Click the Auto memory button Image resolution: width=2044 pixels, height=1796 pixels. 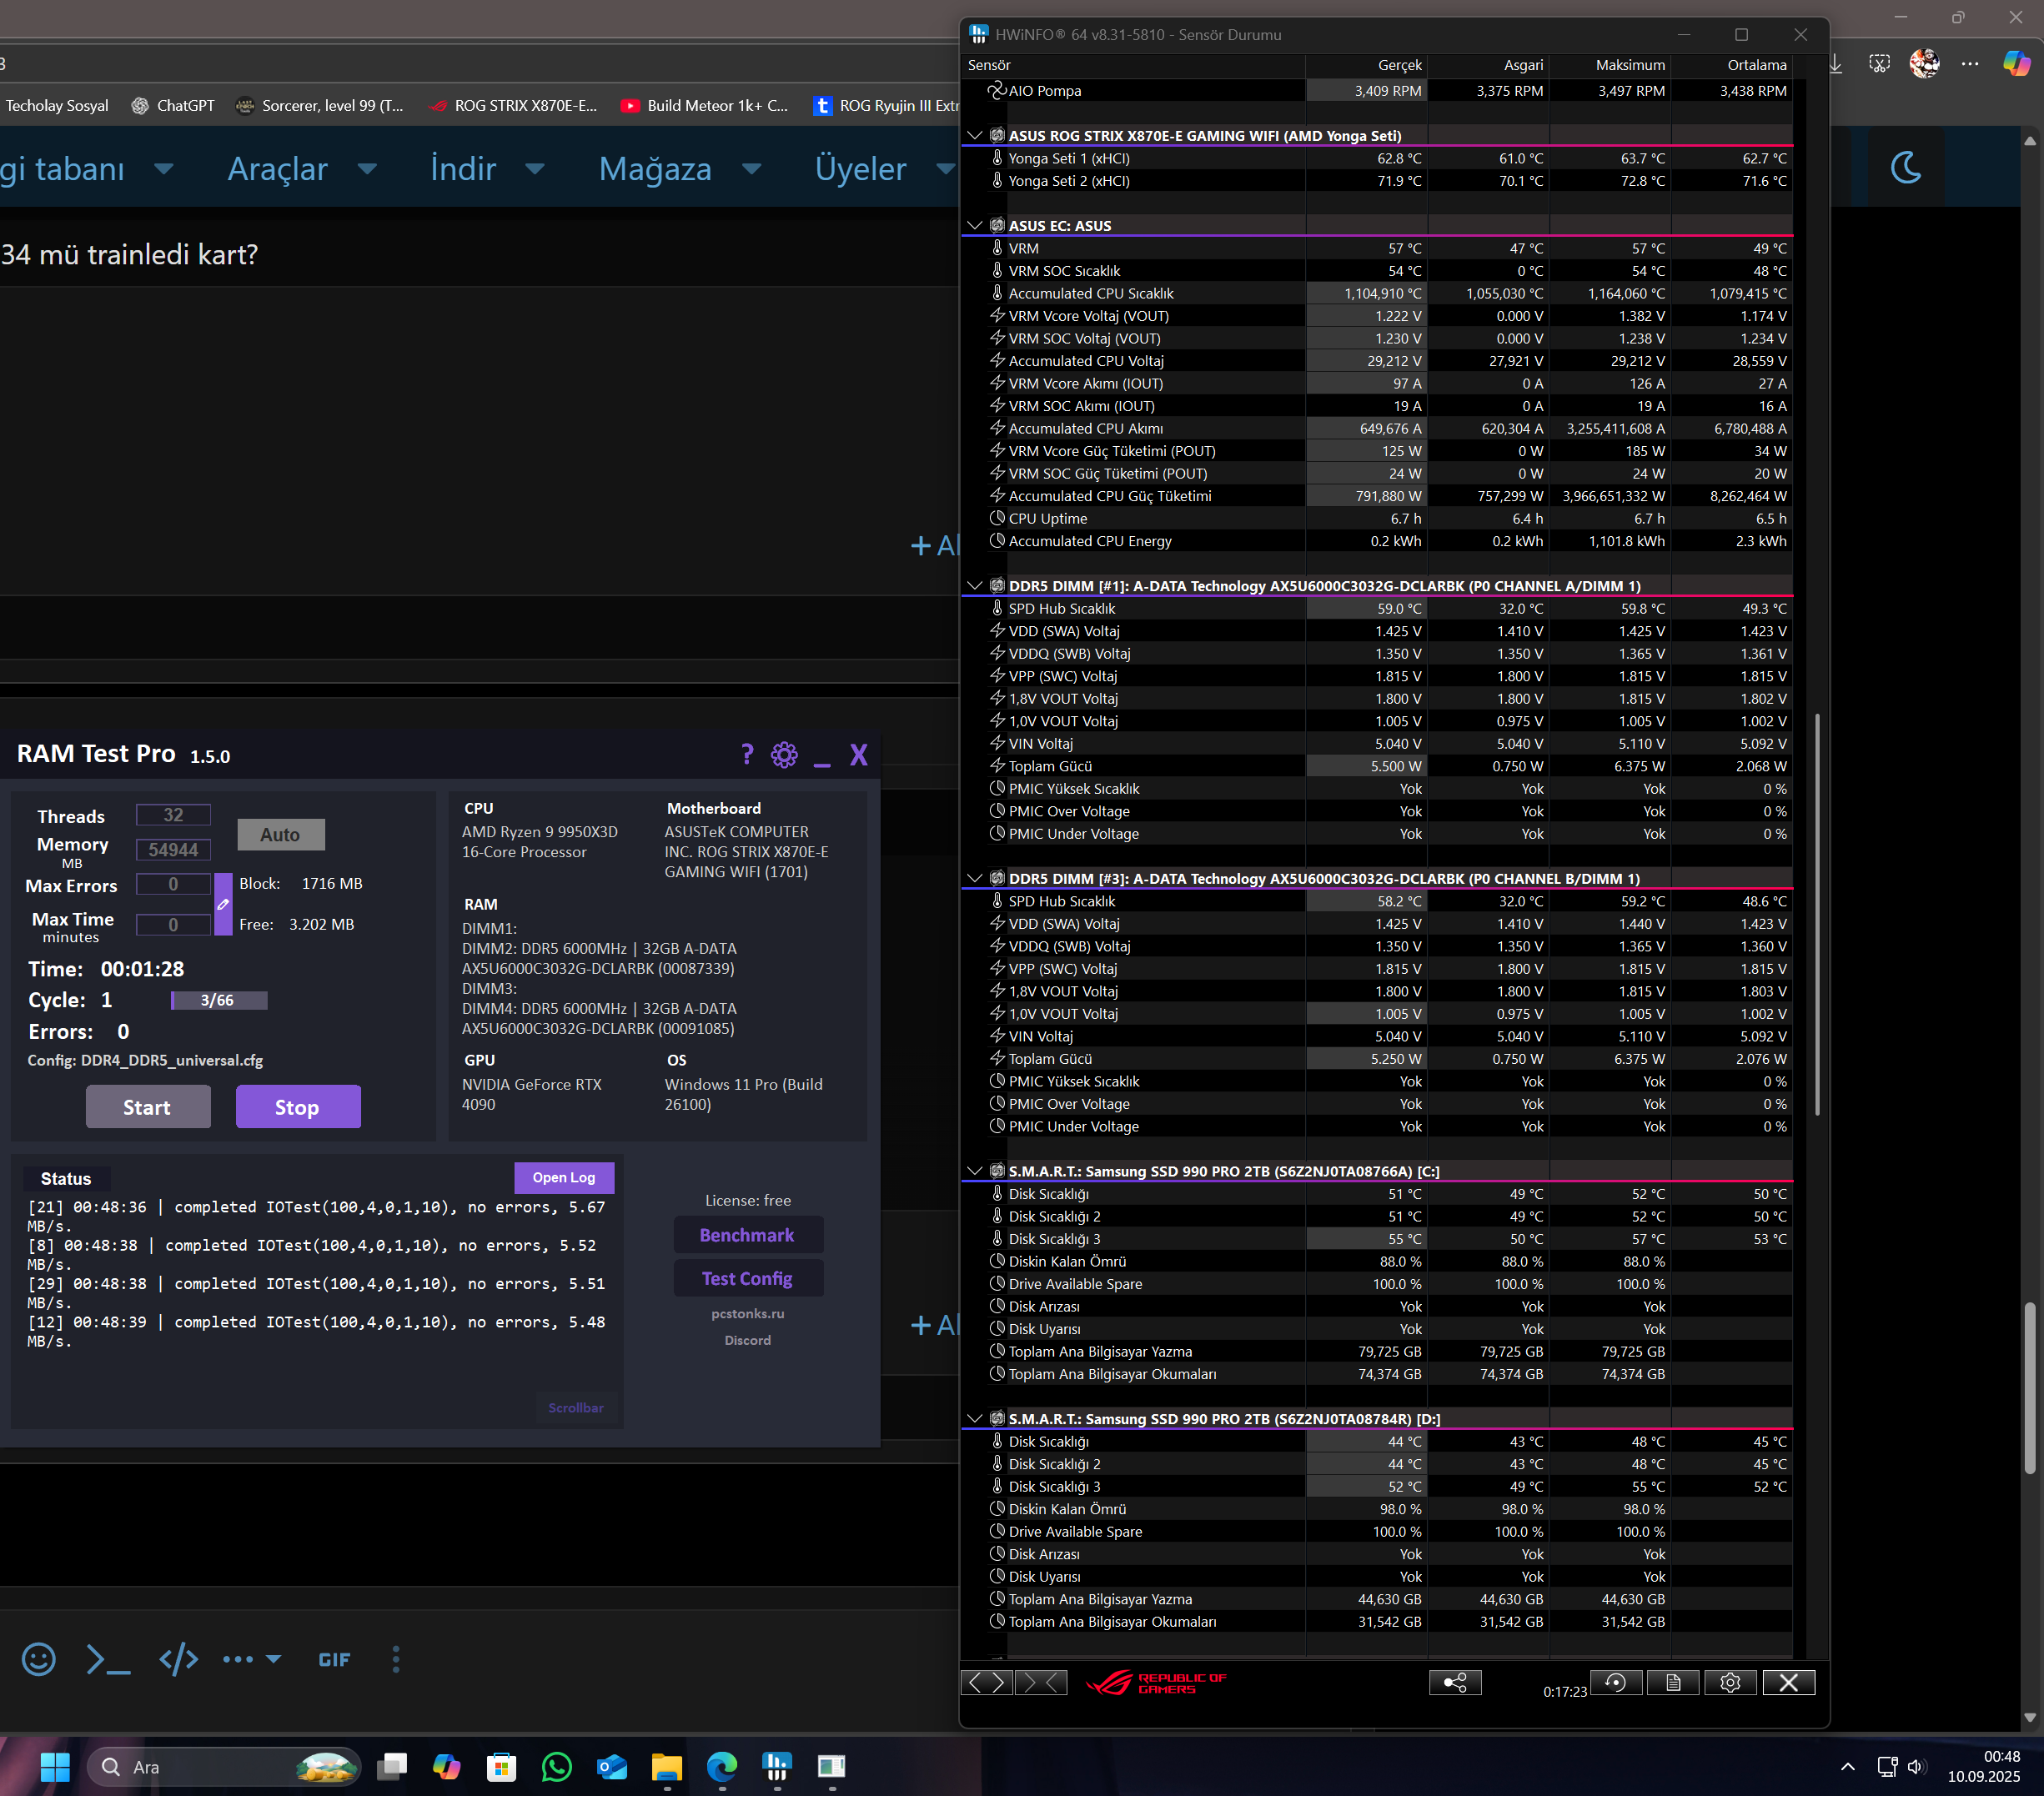[281, 834]
